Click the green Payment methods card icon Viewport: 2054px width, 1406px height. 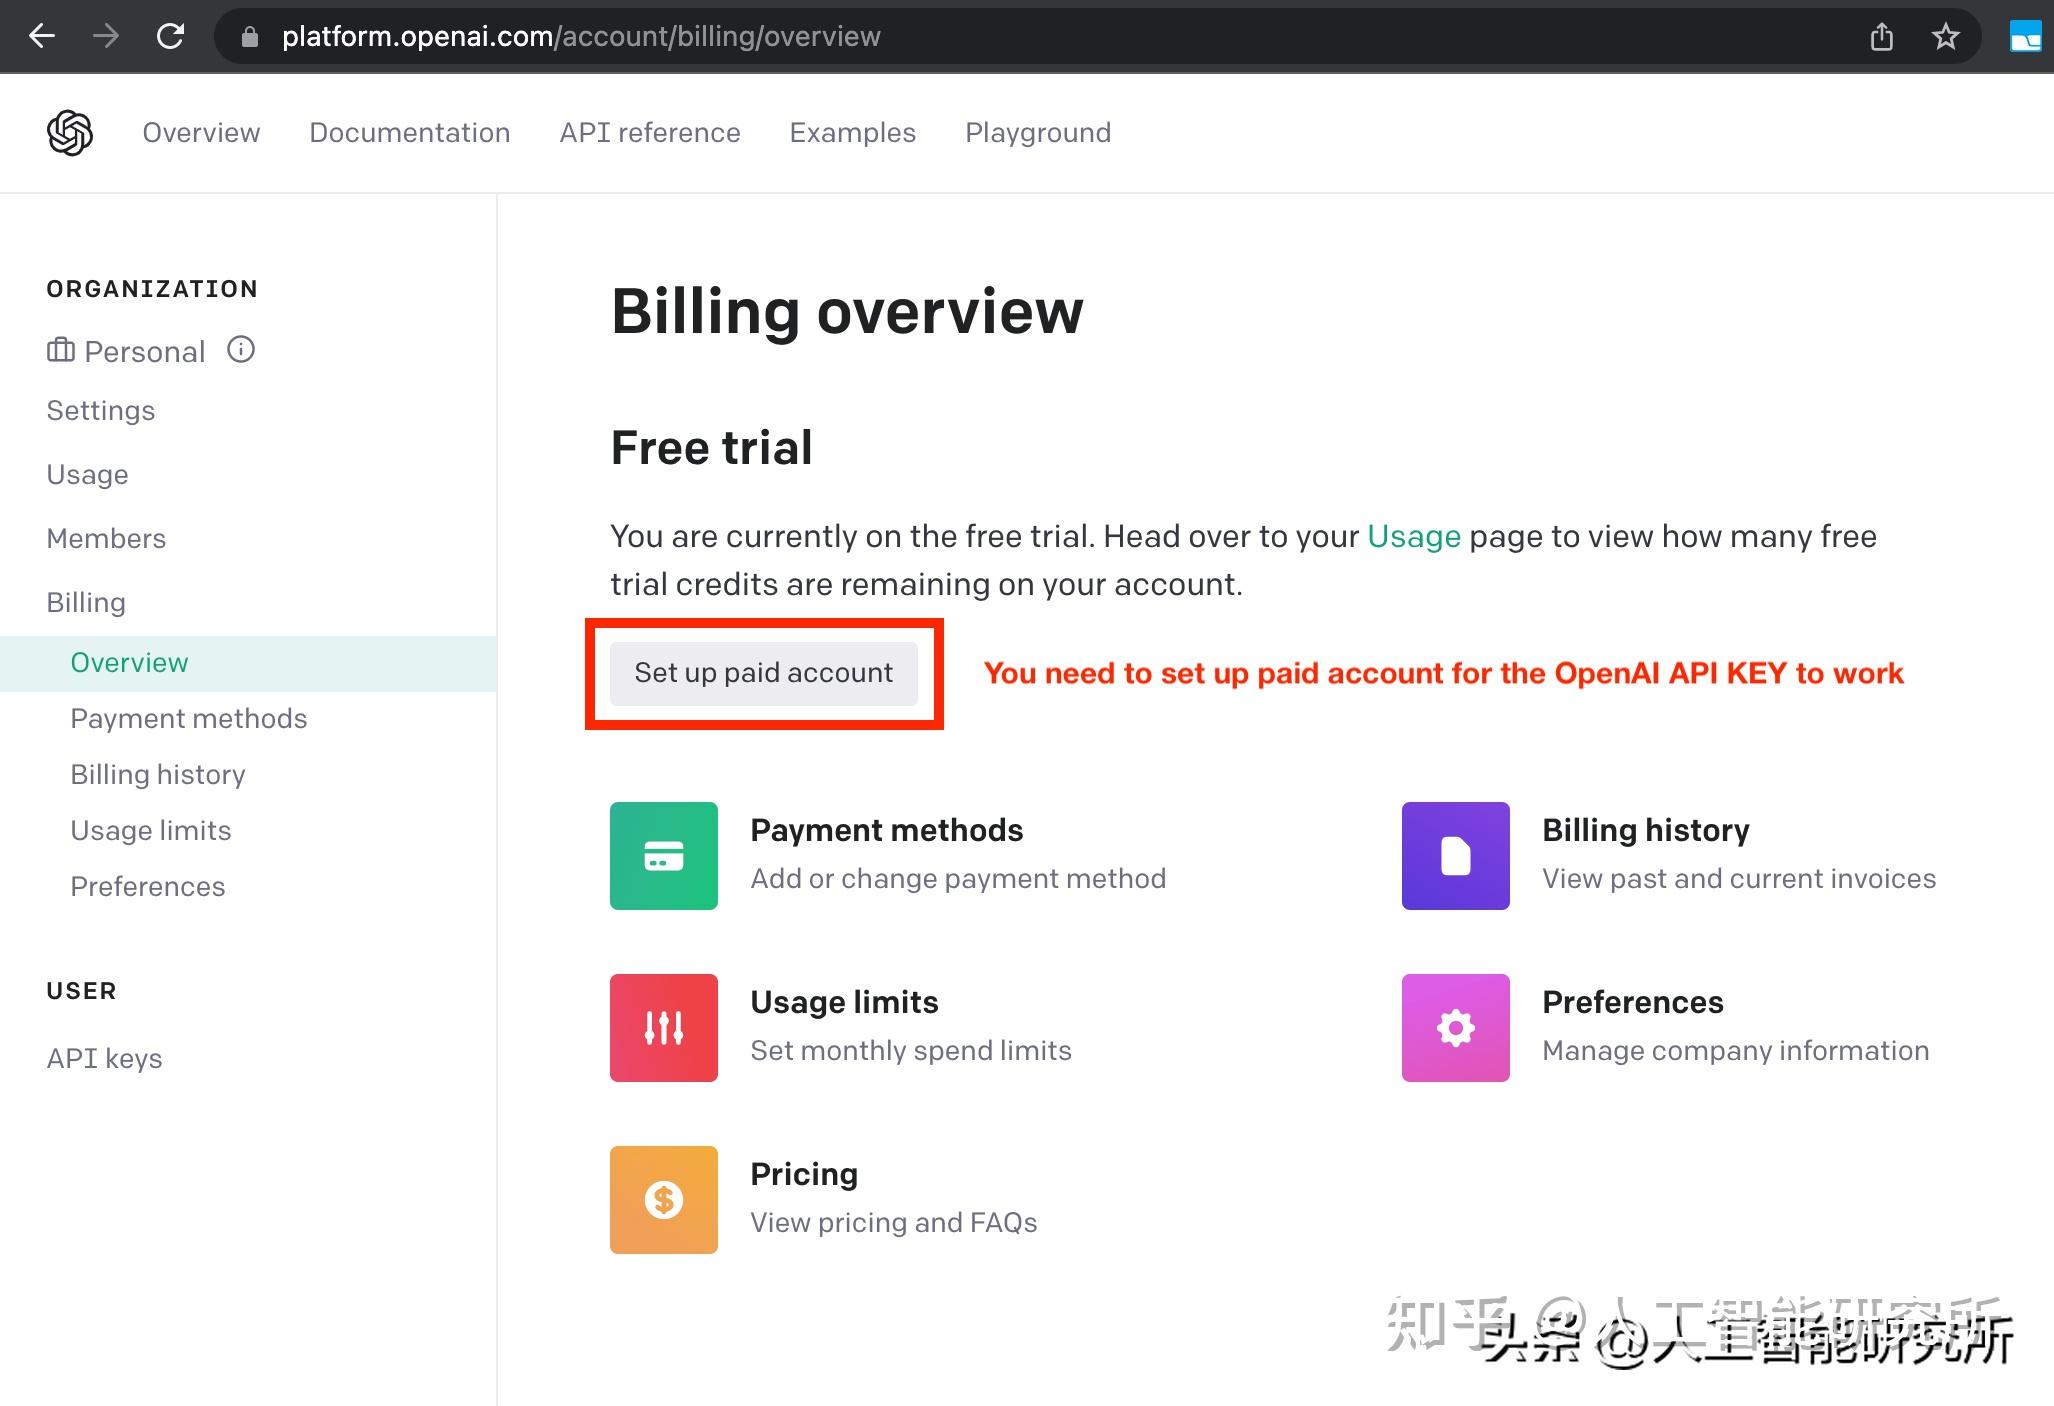(663, 856)
